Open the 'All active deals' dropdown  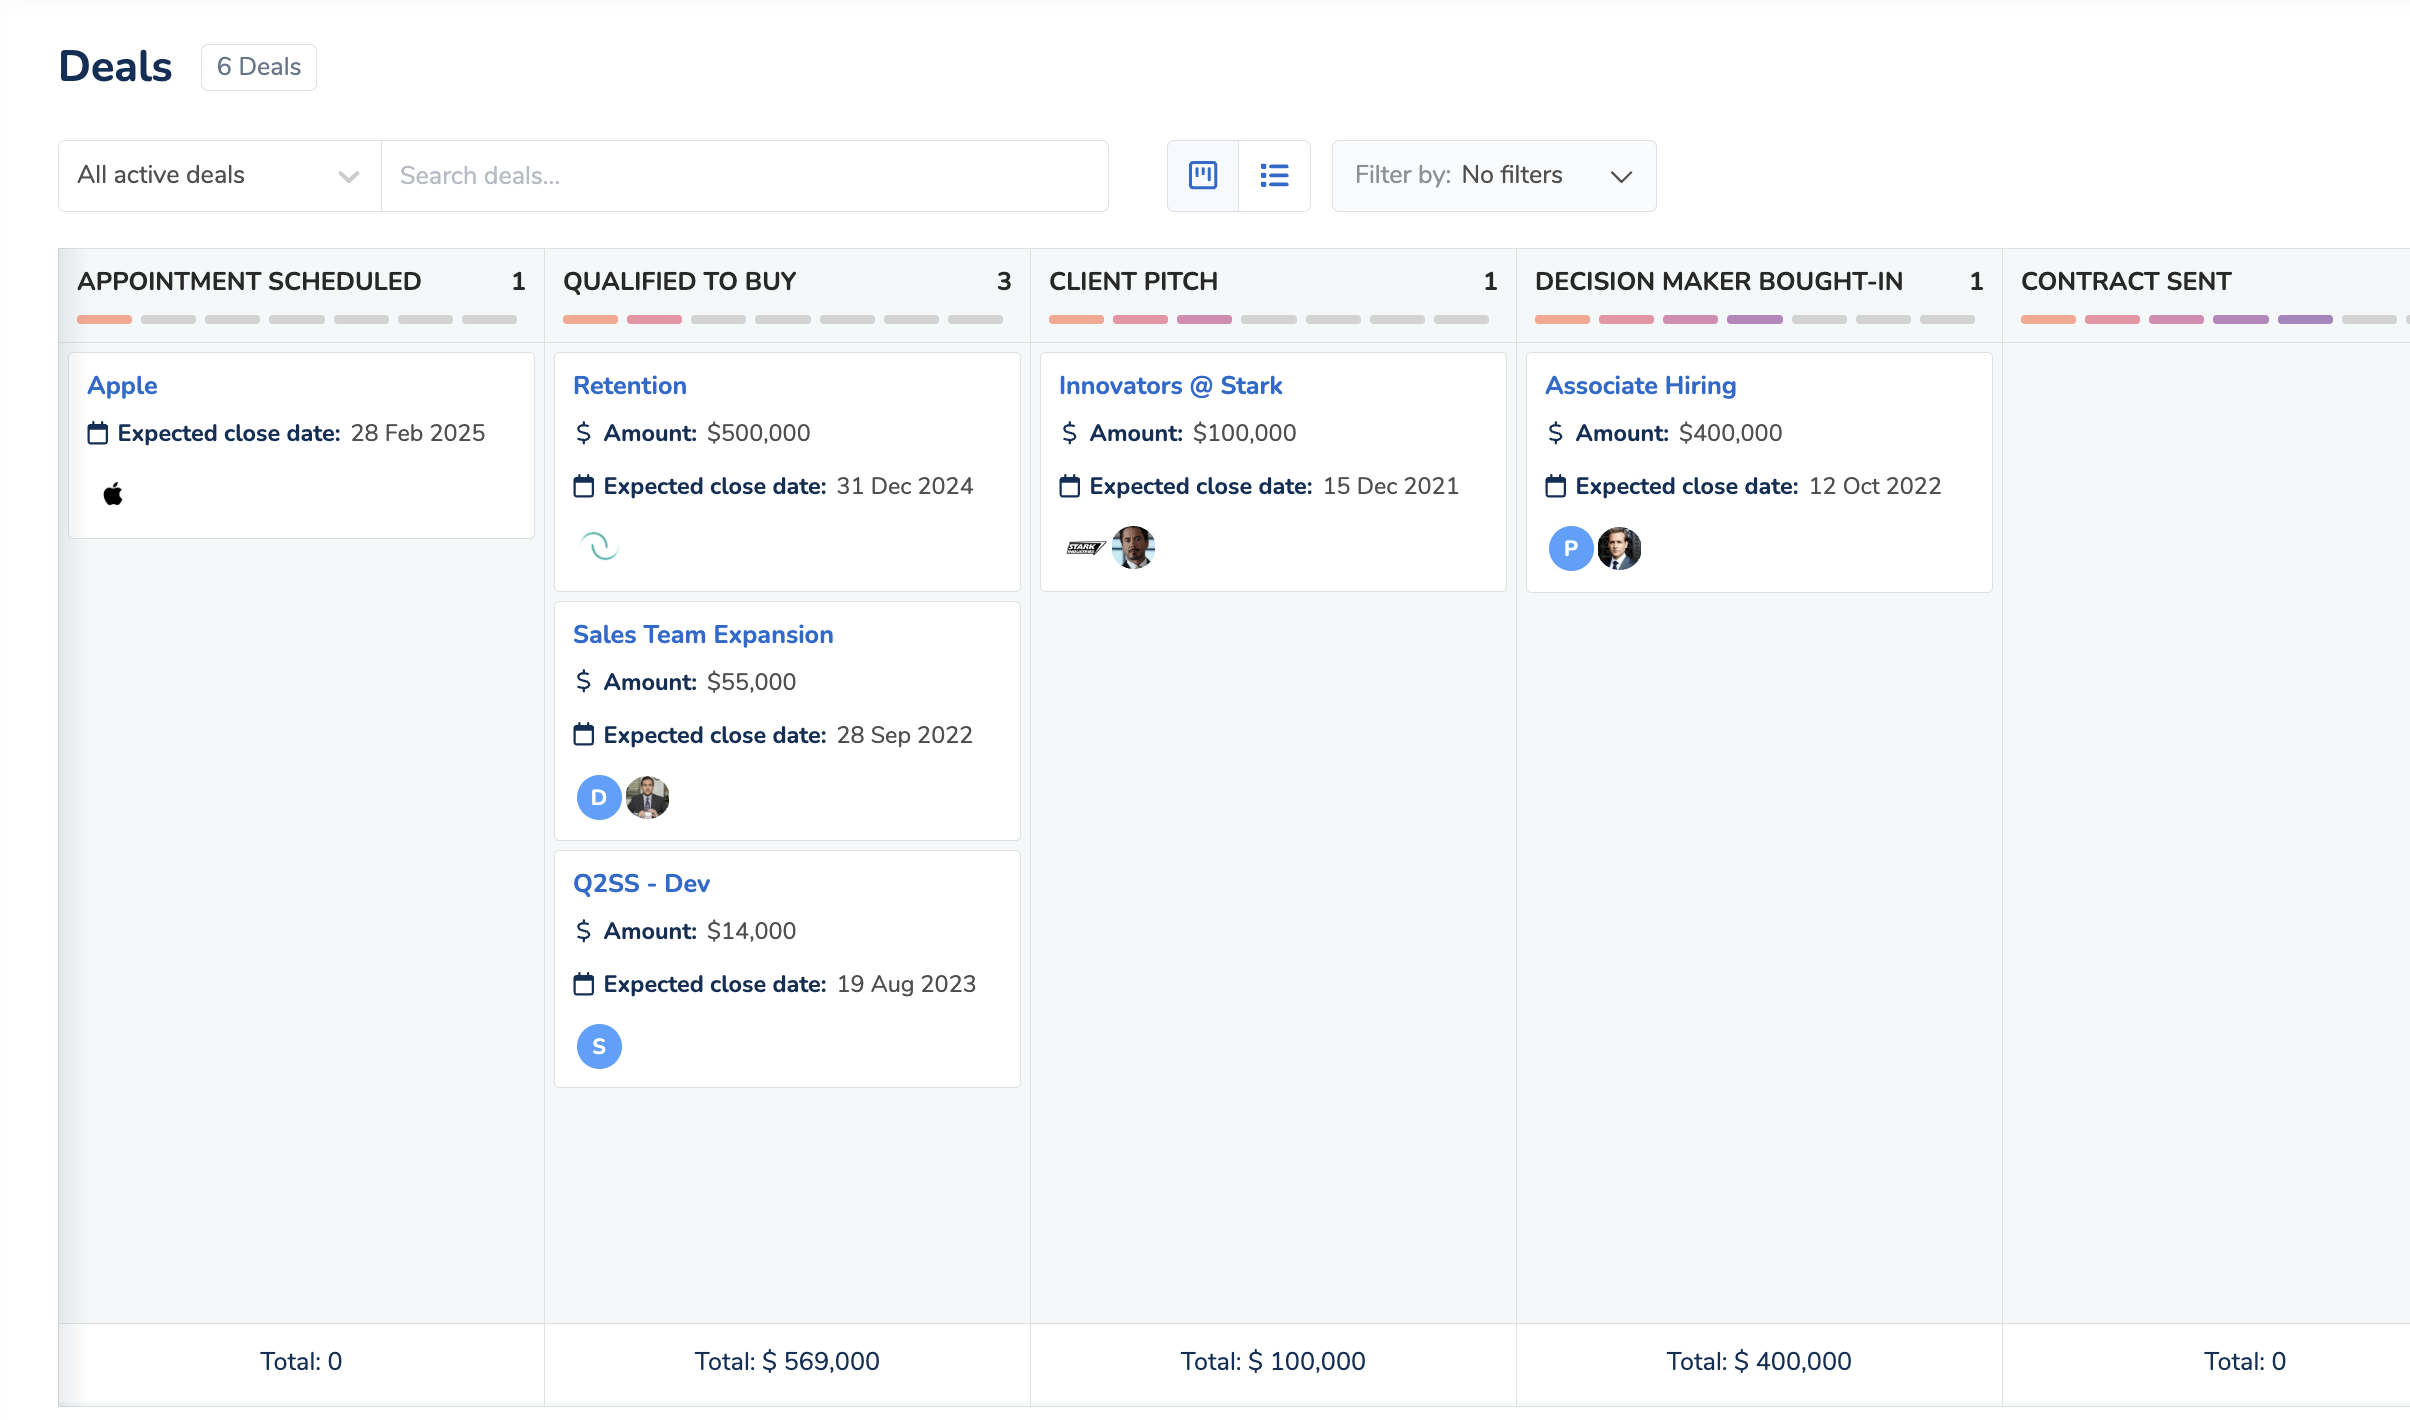point(219,175)
